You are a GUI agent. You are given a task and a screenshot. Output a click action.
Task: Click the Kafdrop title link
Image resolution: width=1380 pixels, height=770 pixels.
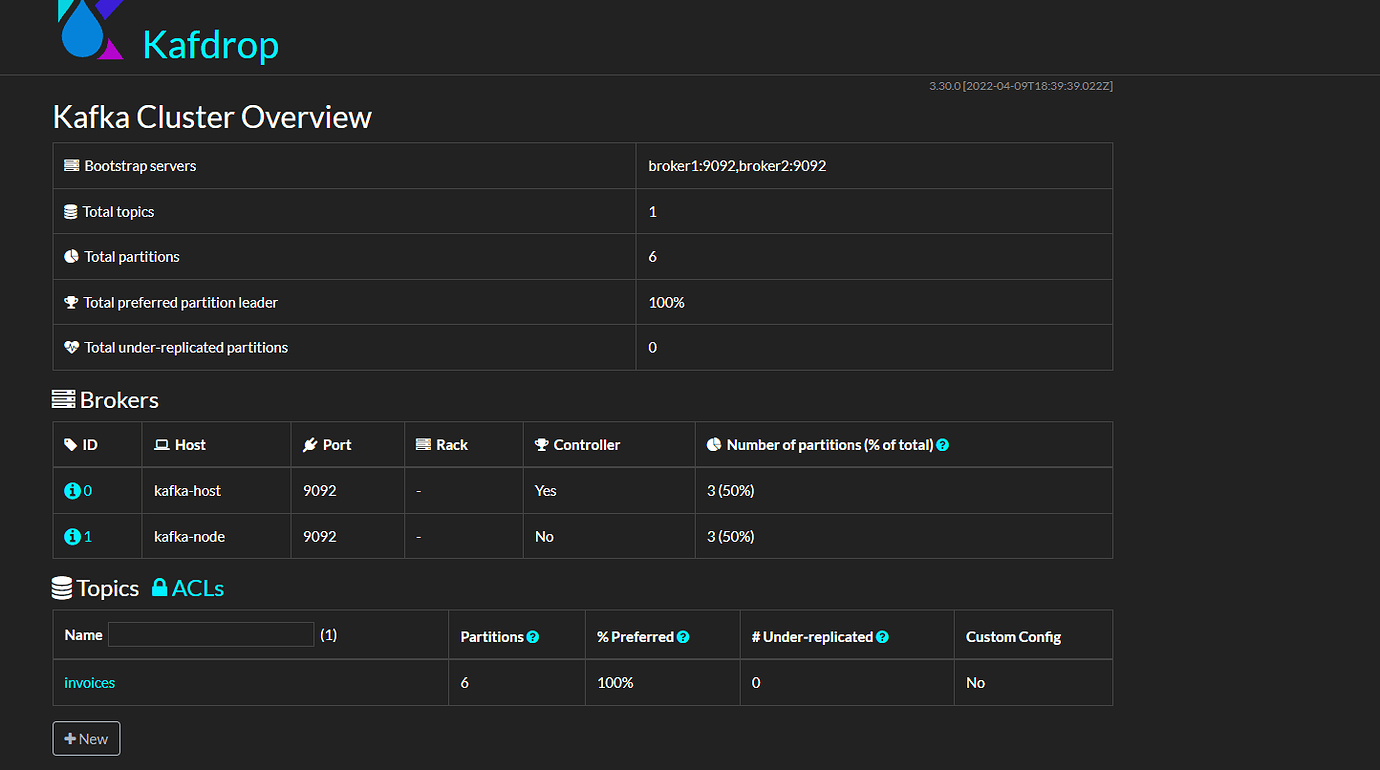click(x=211, y=45)
